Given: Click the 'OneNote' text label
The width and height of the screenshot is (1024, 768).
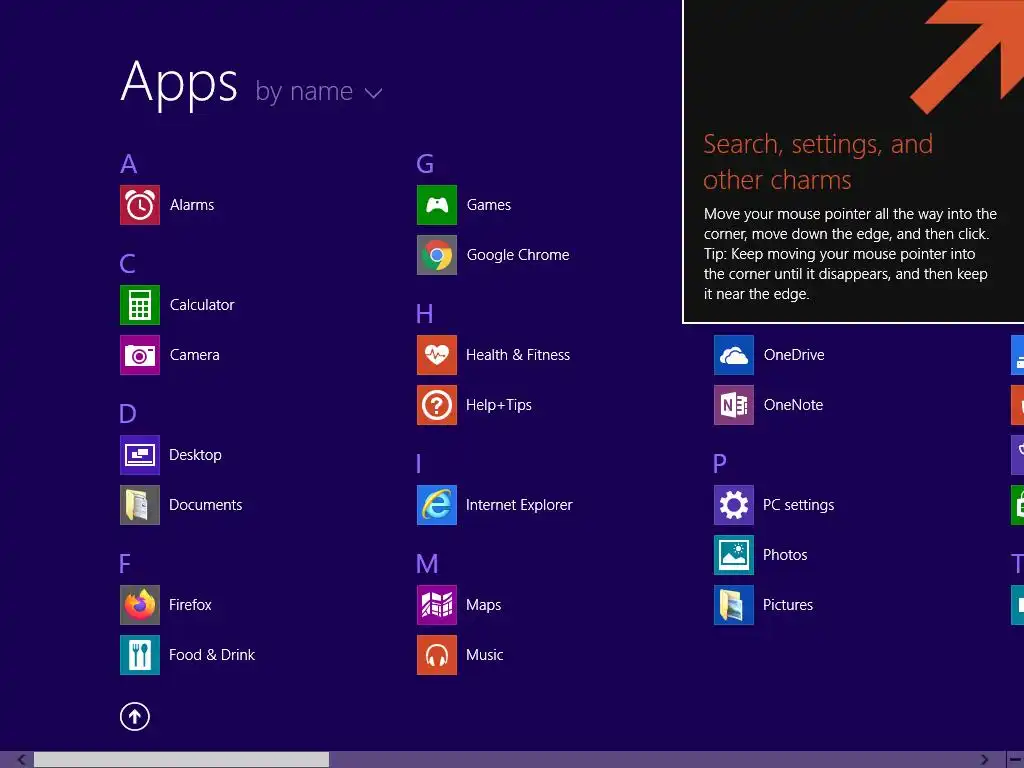Looking at the screenshot, I should click(x=793, y=405).
